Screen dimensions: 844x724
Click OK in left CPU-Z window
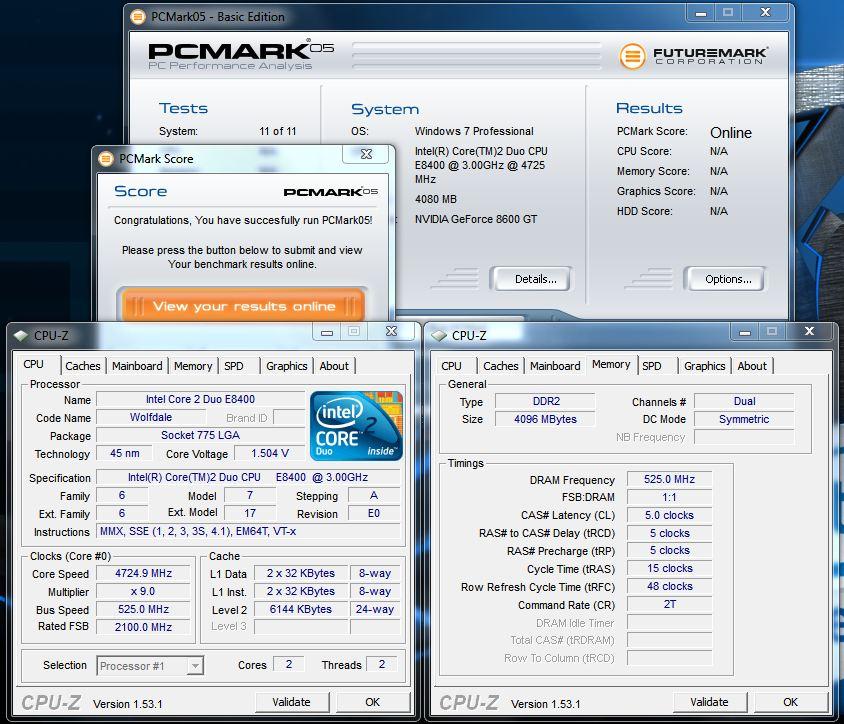[372, 702]
